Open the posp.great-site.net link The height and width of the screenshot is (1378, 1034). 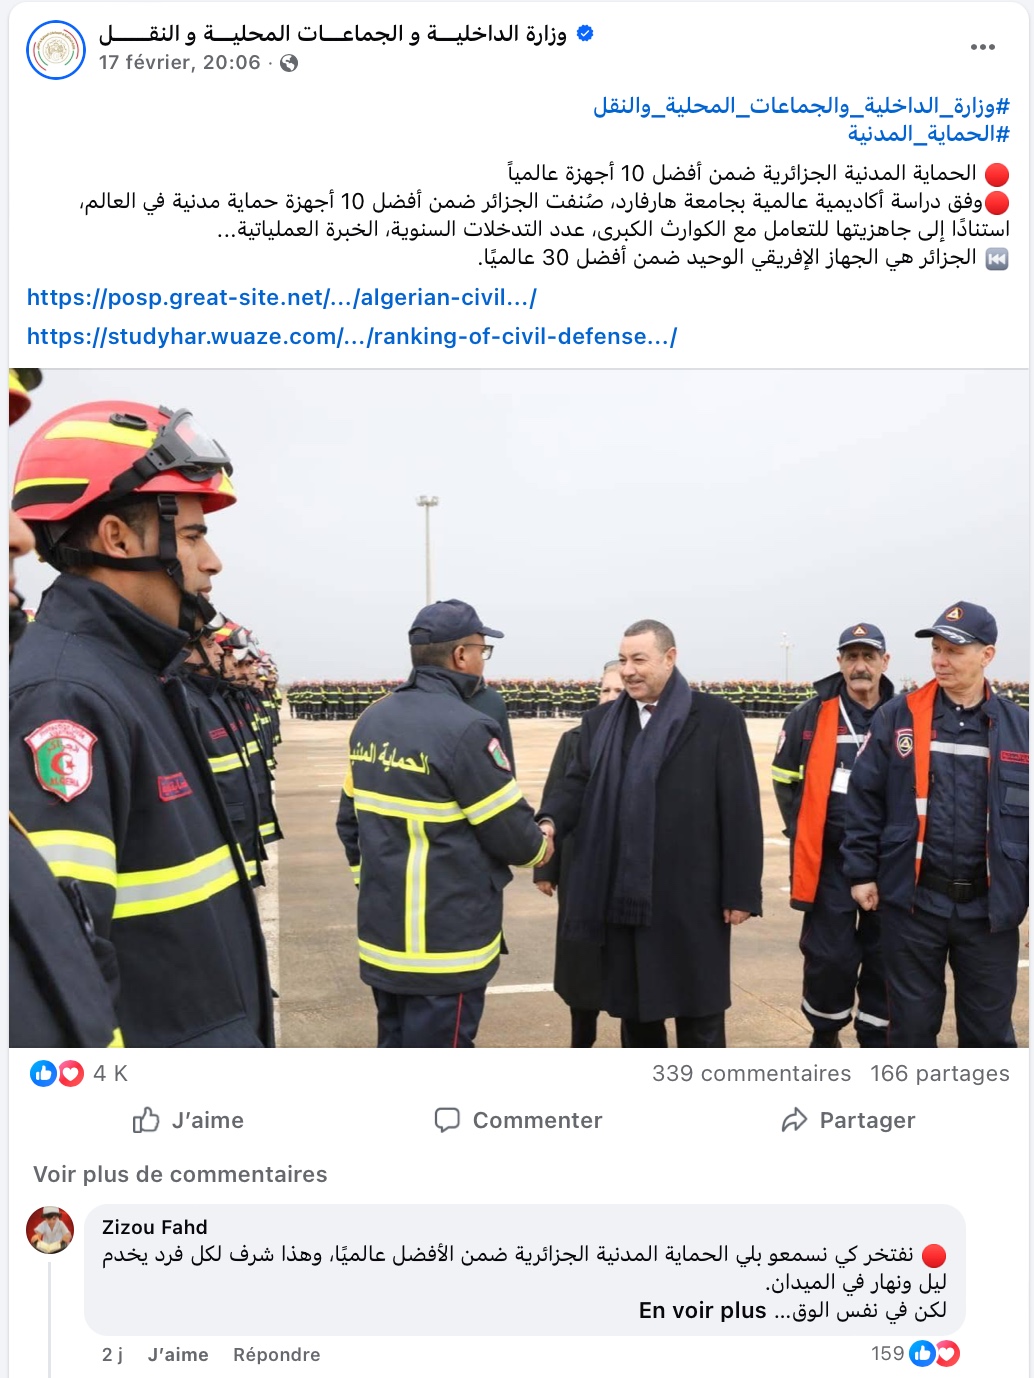coord(282,297)
